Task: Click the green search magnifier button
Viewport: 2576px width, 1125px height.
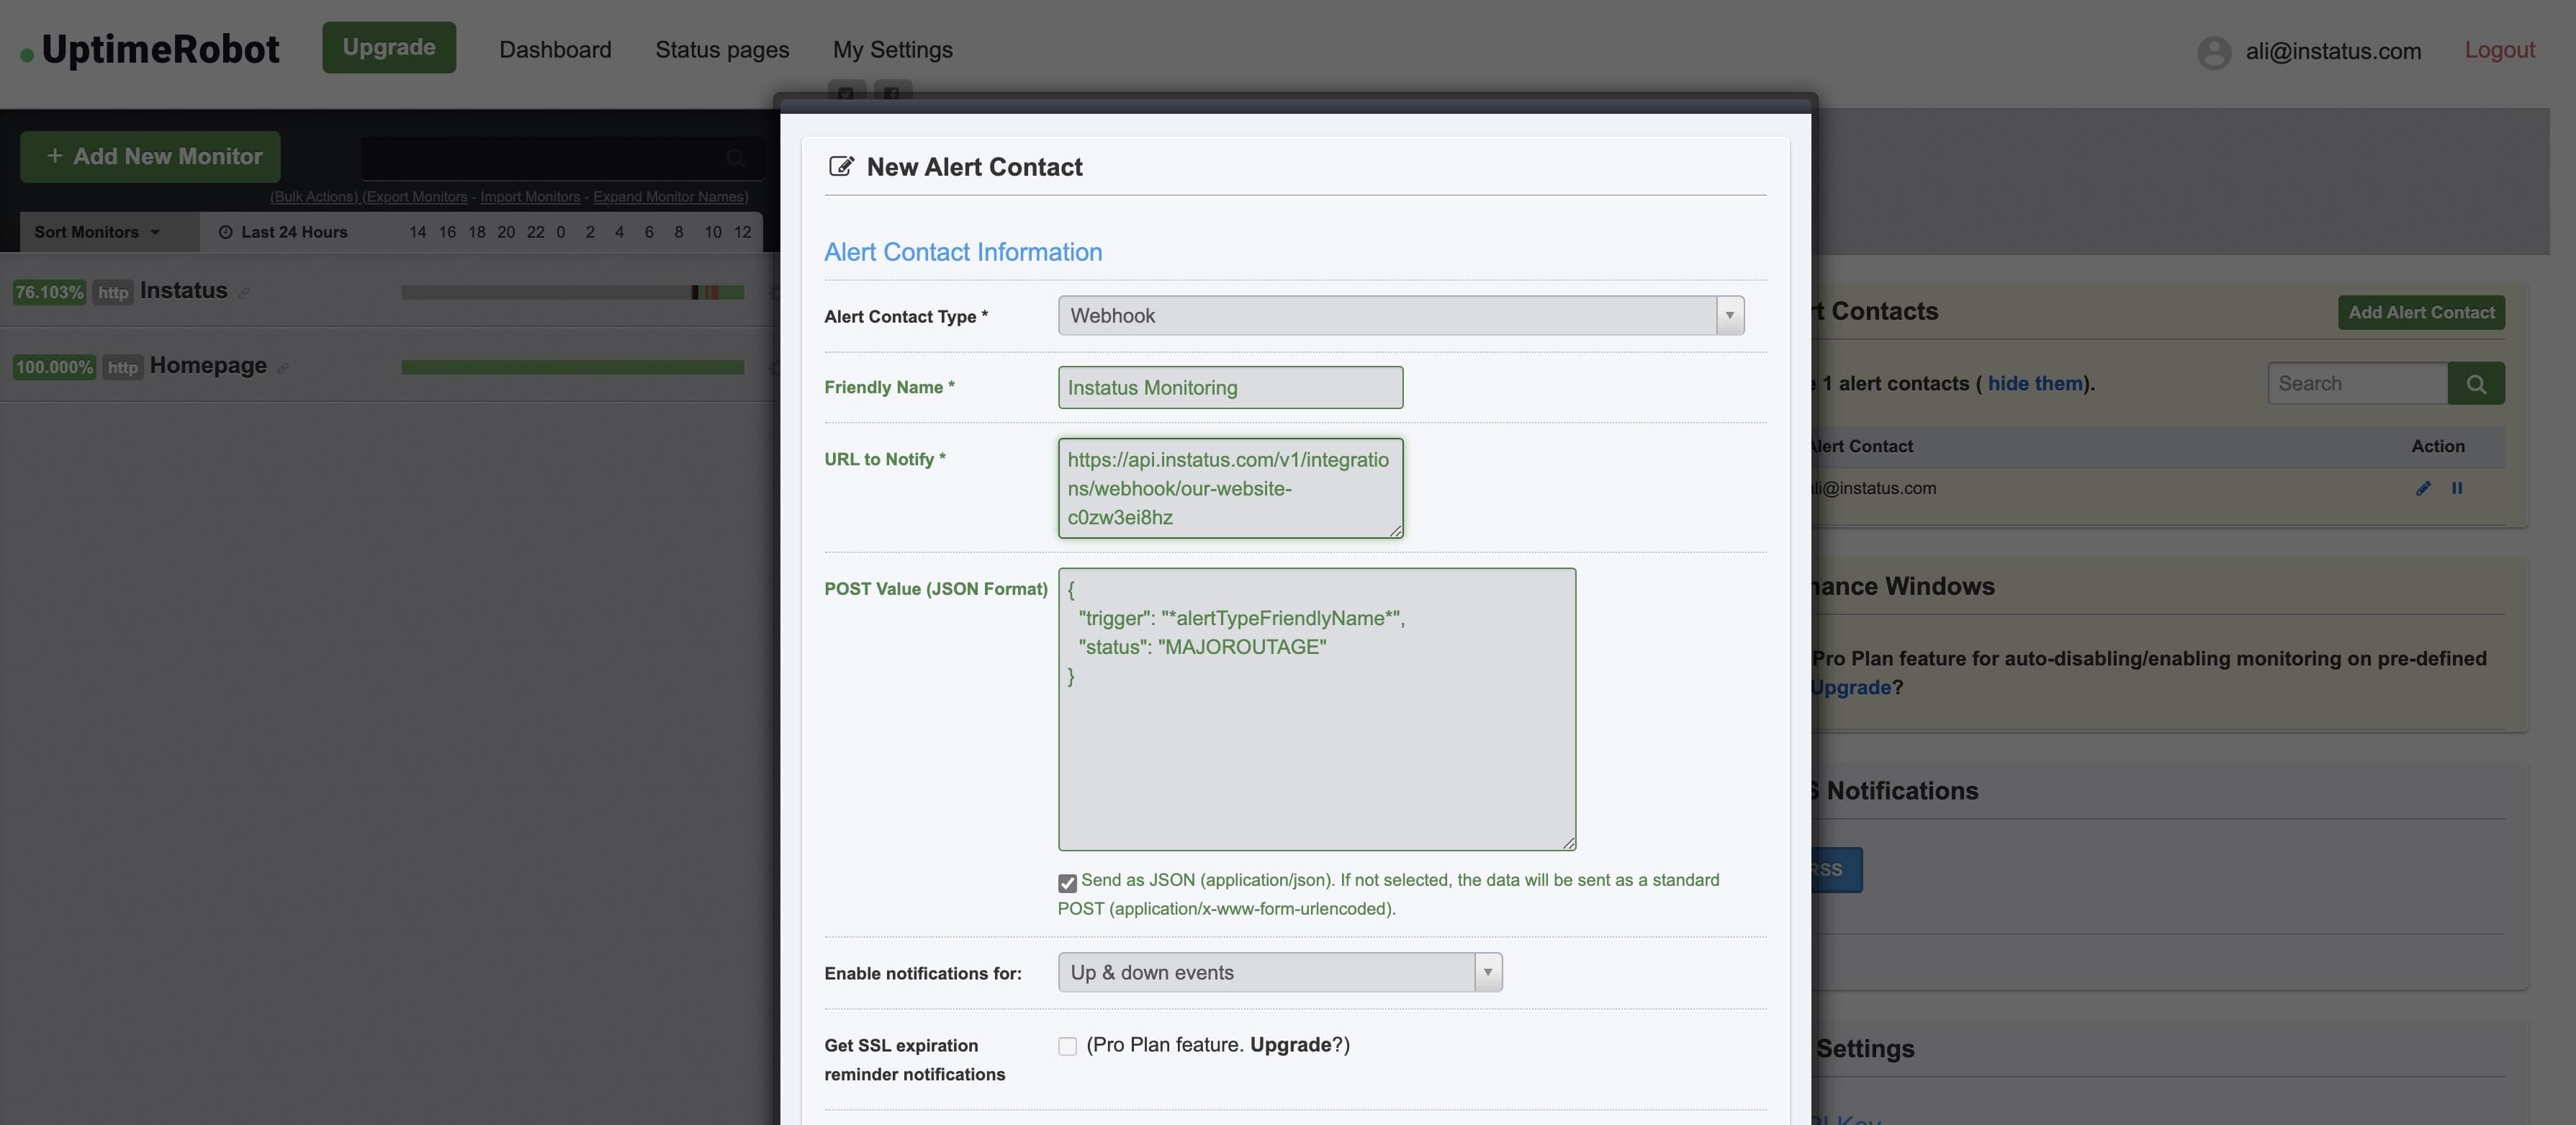Action: click(x=2476, y=384)
